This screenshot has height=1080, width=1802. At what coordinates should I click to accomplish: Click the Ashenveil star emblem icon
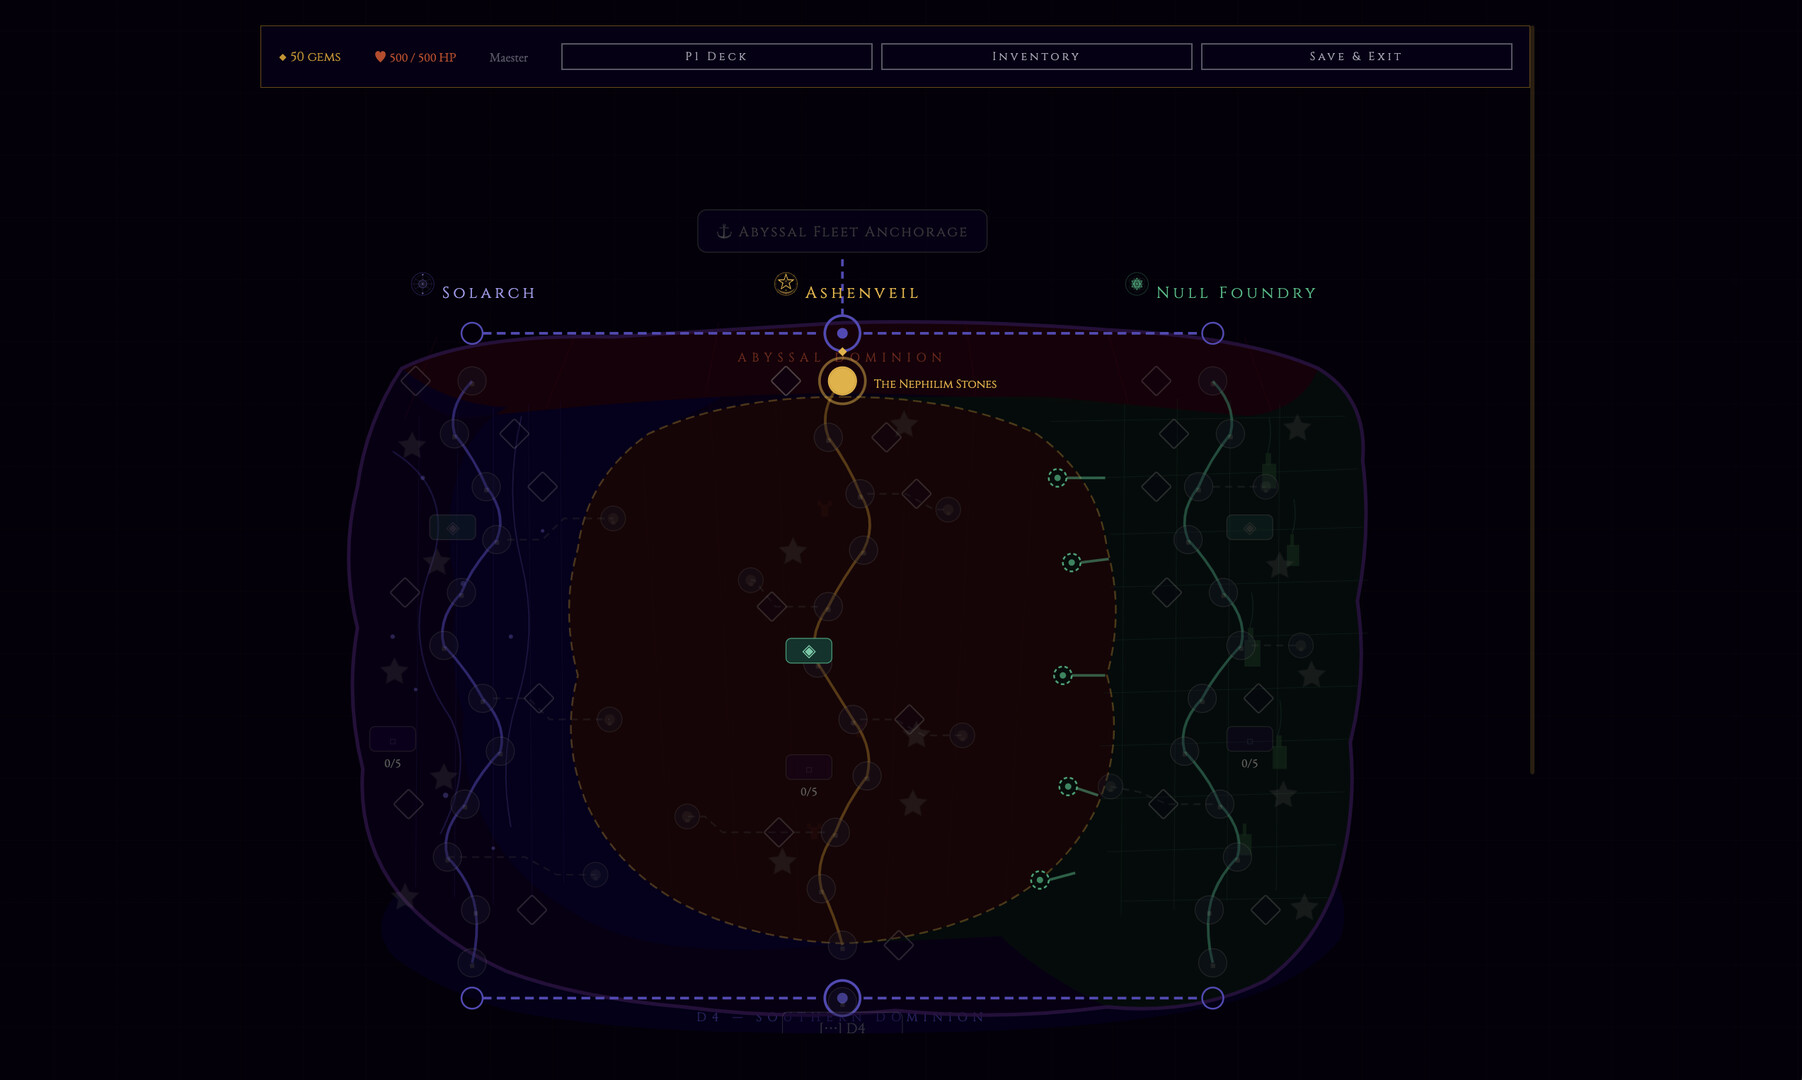tap(786, 283)
